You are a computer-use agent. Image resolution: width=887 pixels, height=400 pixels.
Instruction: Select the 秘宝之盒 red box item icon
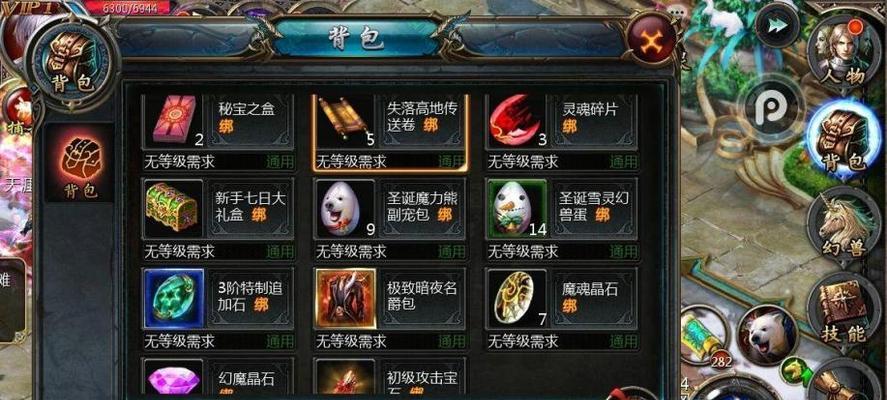coord(174,120)
